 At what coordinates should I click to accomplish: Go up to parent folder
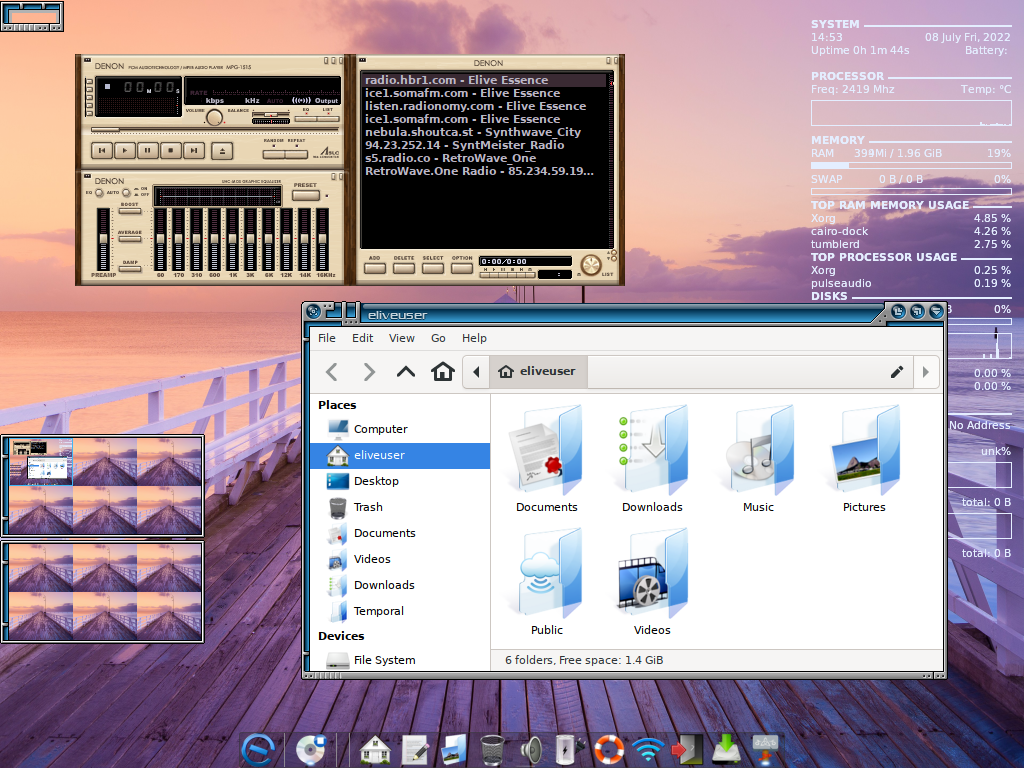click(406, 372)
